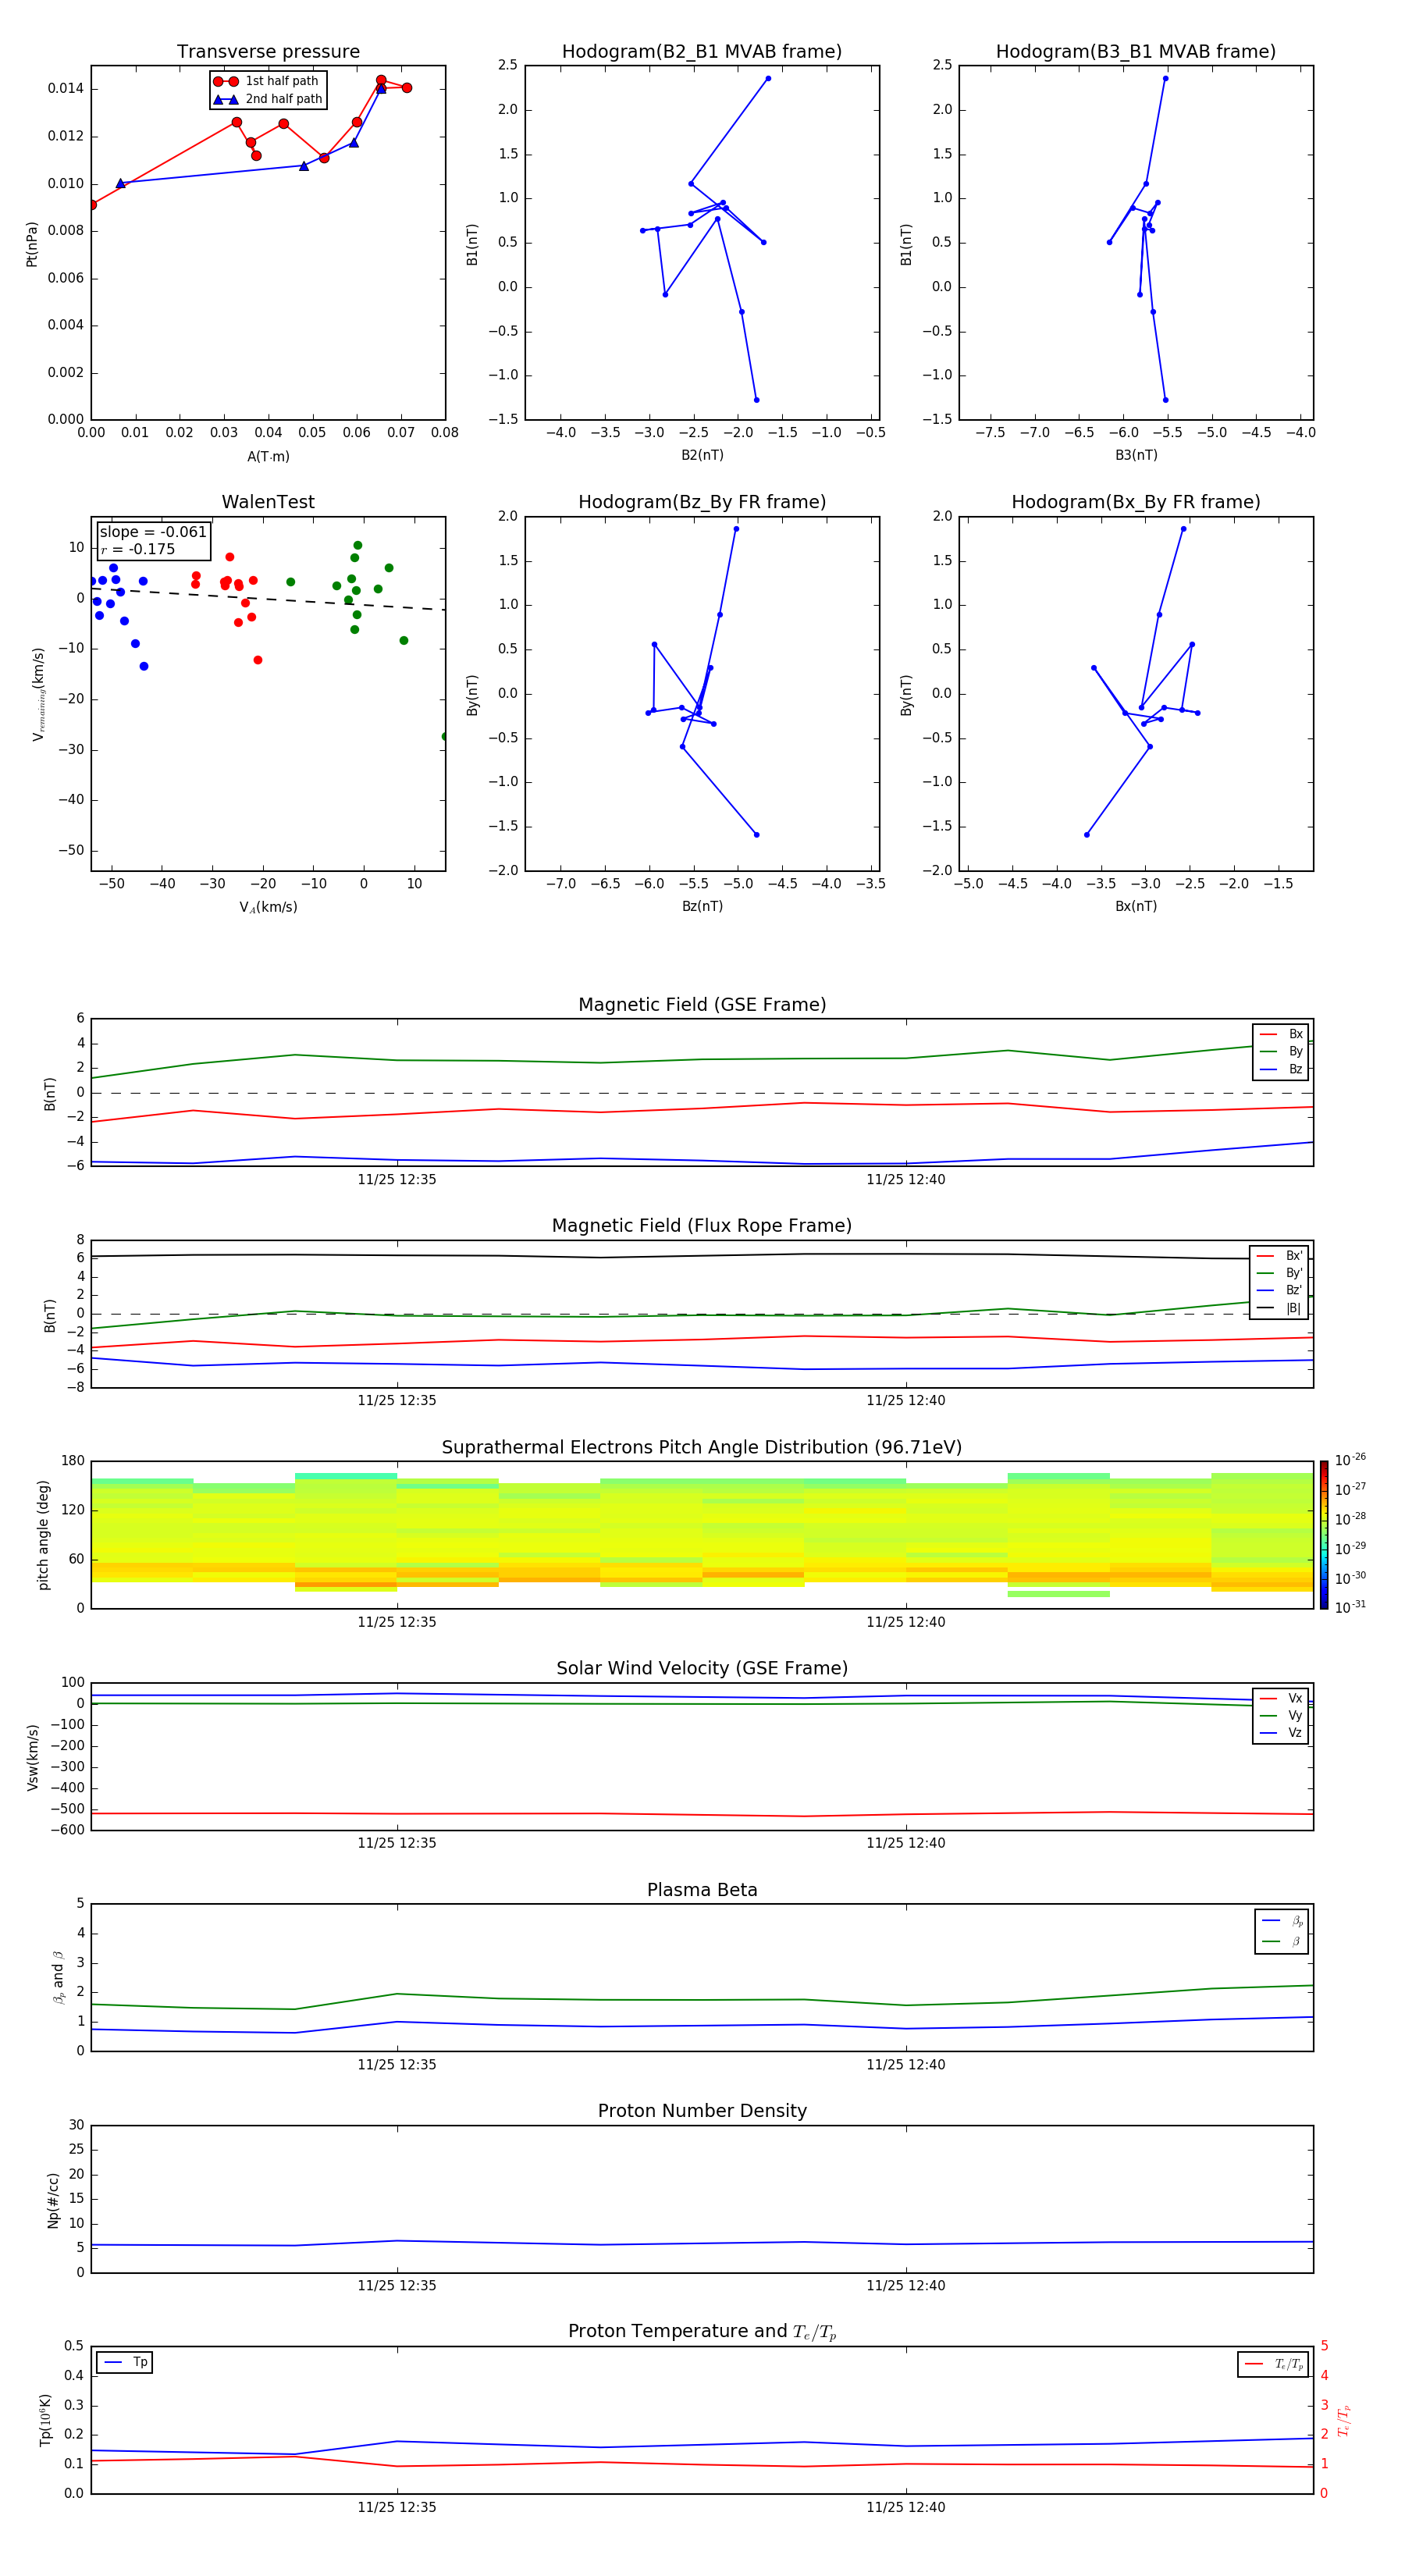Click the 'slope = -0.061' annotation
The width and height of the screenshot is (1405, 2576).
[153, 532]
